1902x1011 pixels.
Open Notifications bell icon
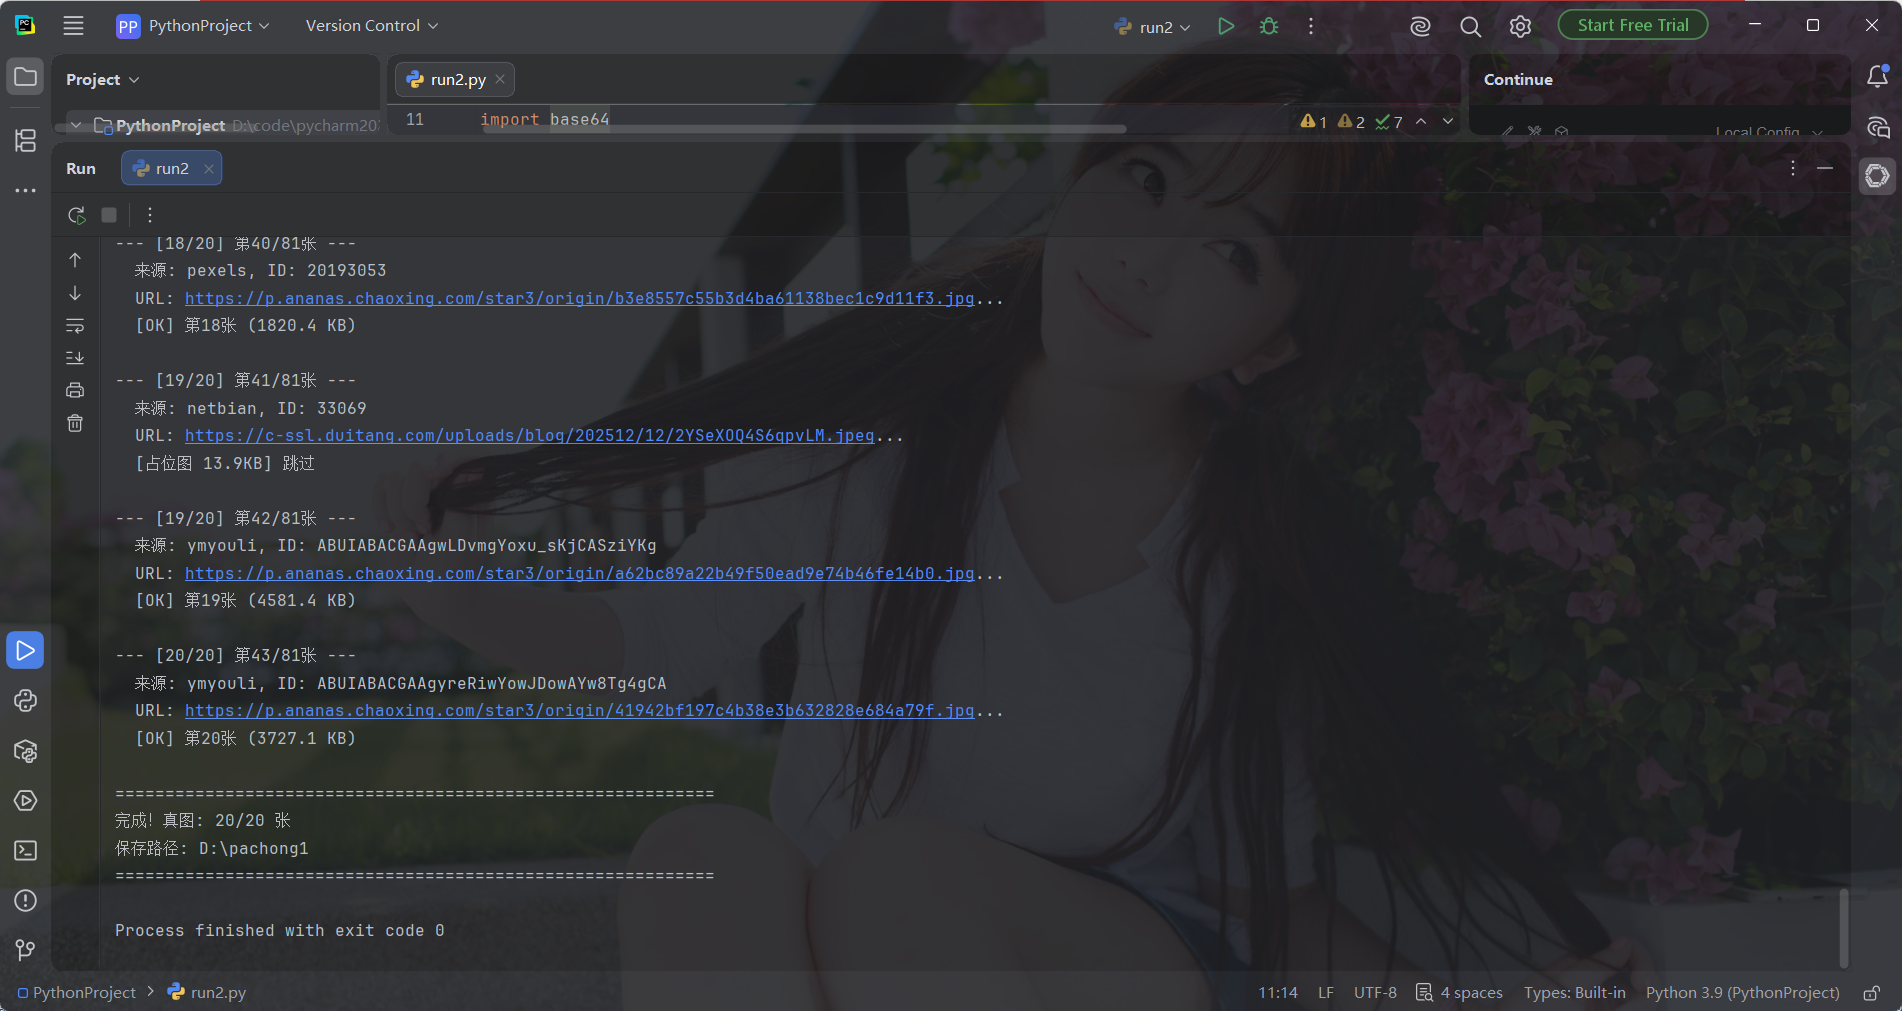click(x=1877, y=76)
